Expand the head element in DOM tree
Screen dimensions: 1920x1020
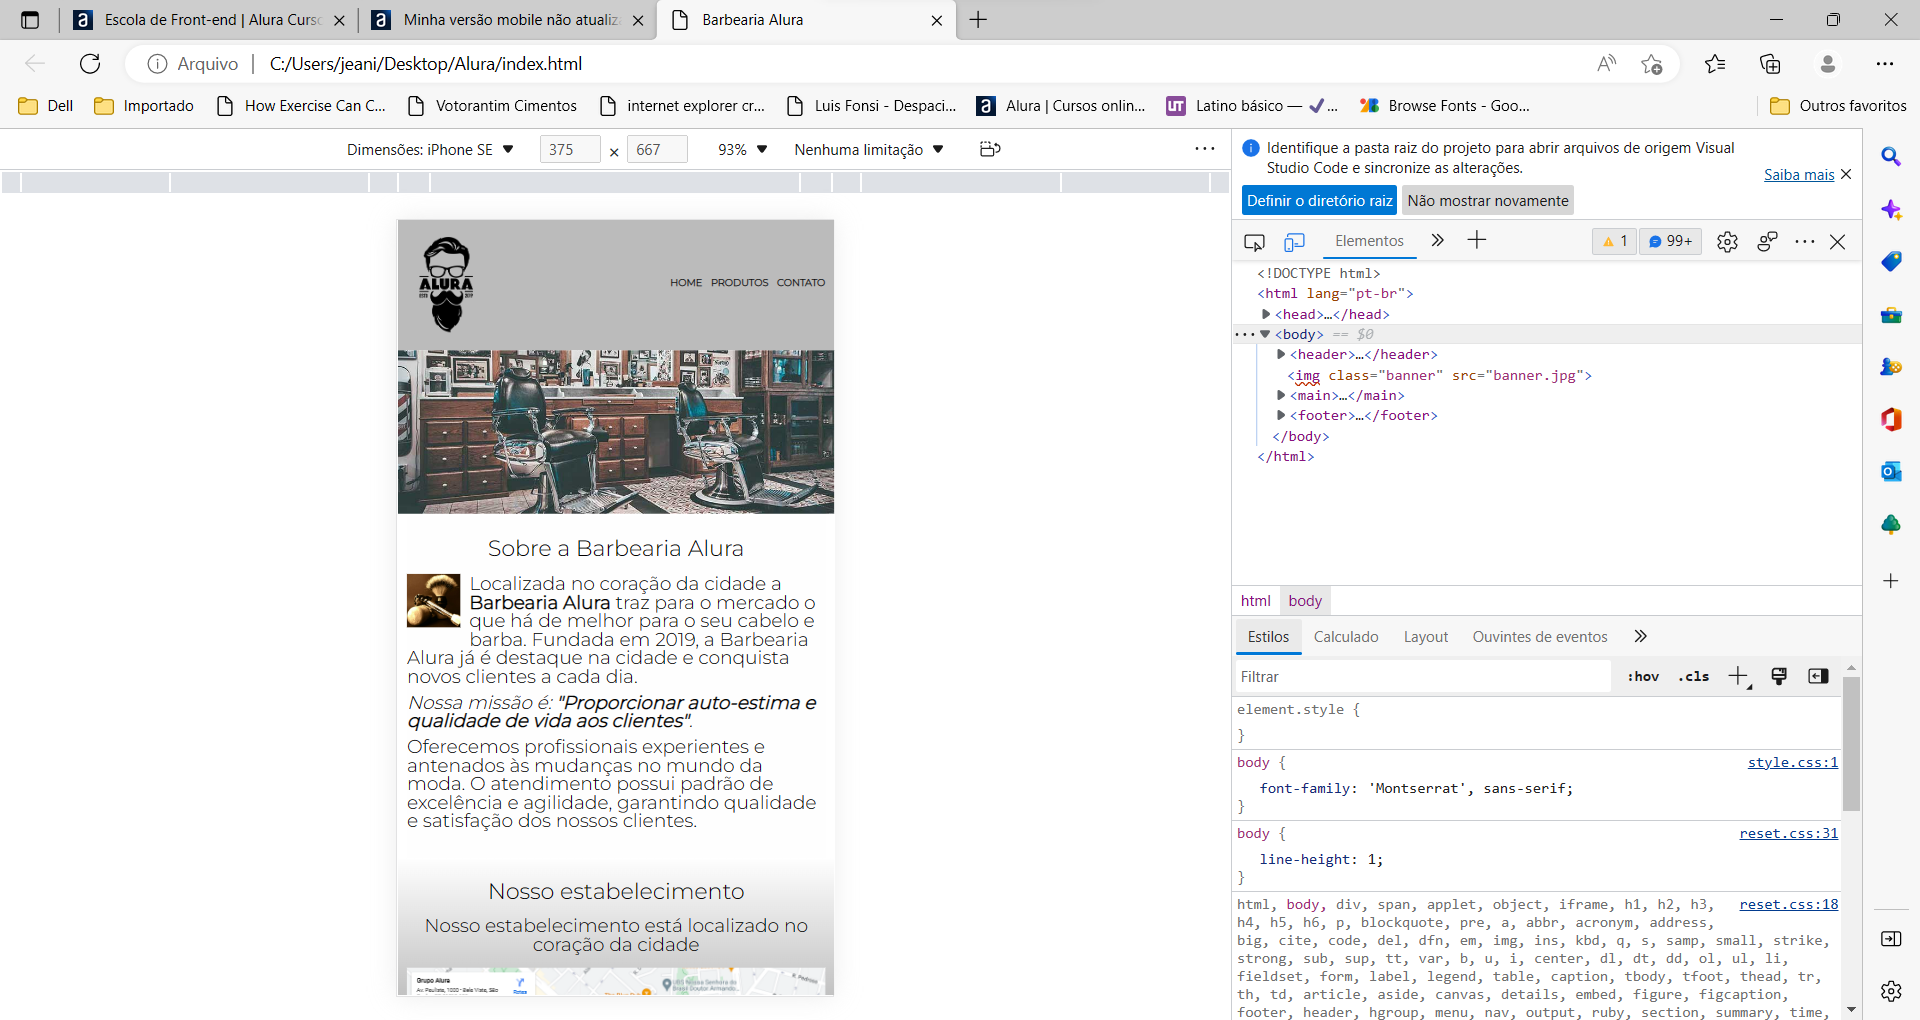click(1266, 314)
